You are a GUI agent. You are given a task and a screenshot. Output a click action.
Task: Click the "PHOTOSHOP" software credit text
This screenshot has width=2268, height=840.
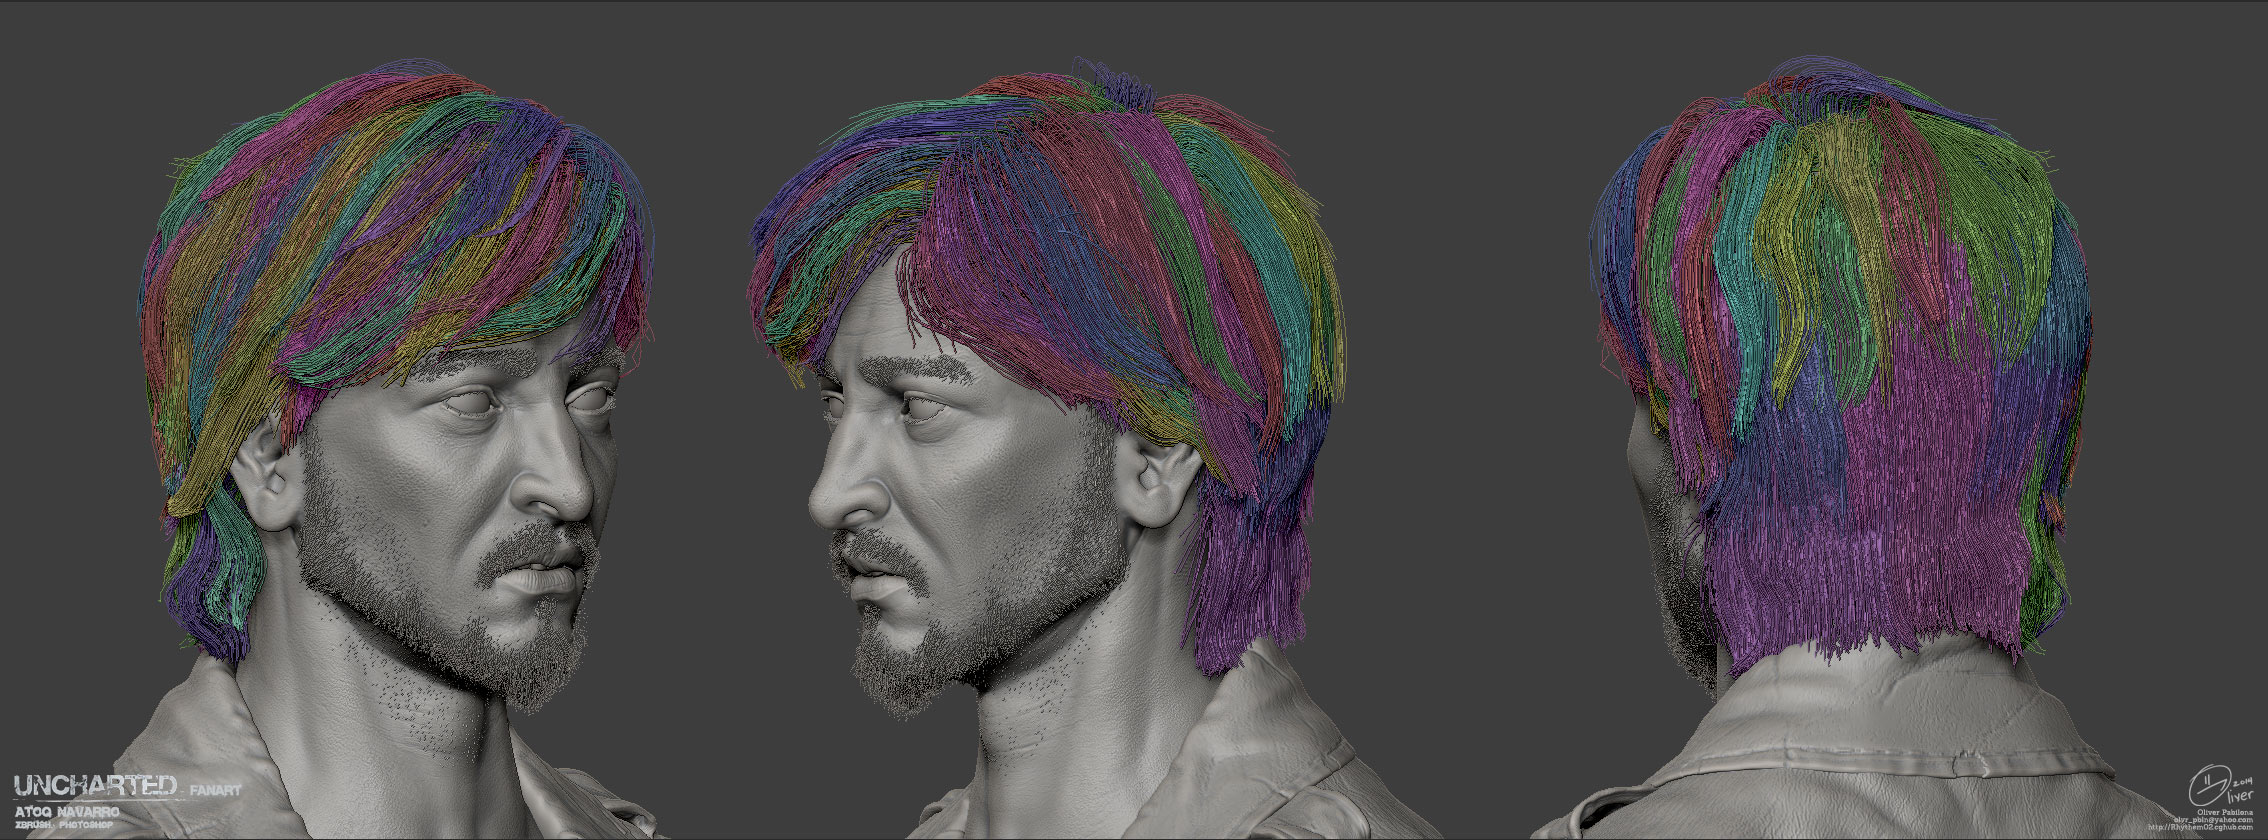pos(86,825)
